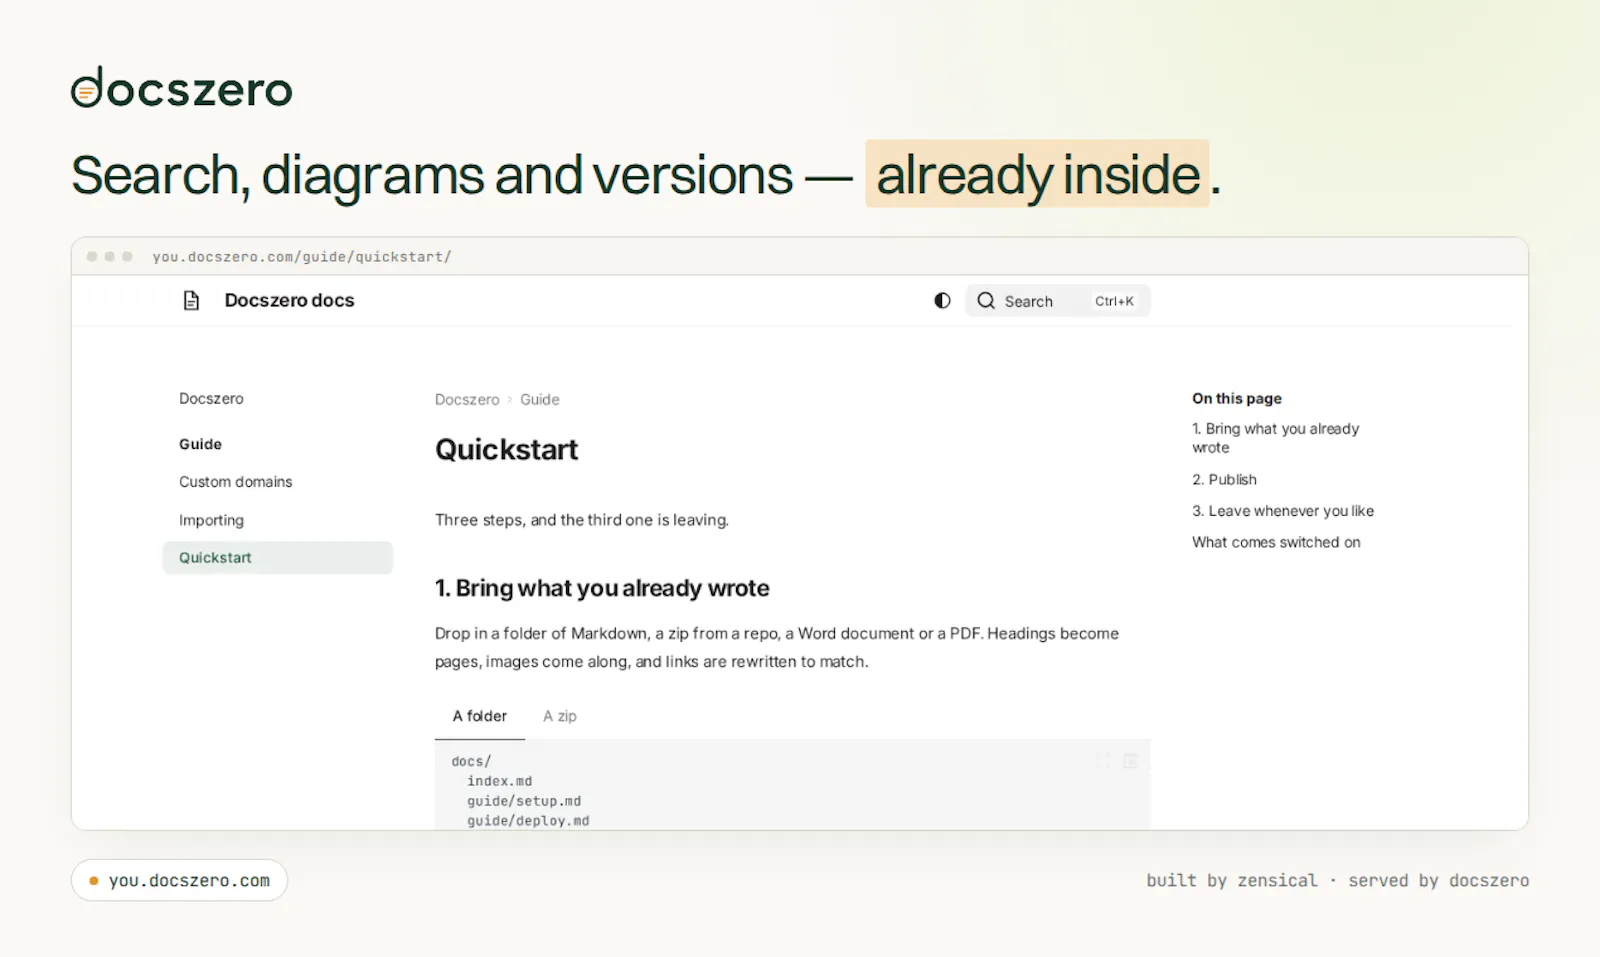Viewport: 1600px width, 957px height.
Task: Select Quickstart in the sidebar
Action: pyautogui.click(x=277, y=558)
